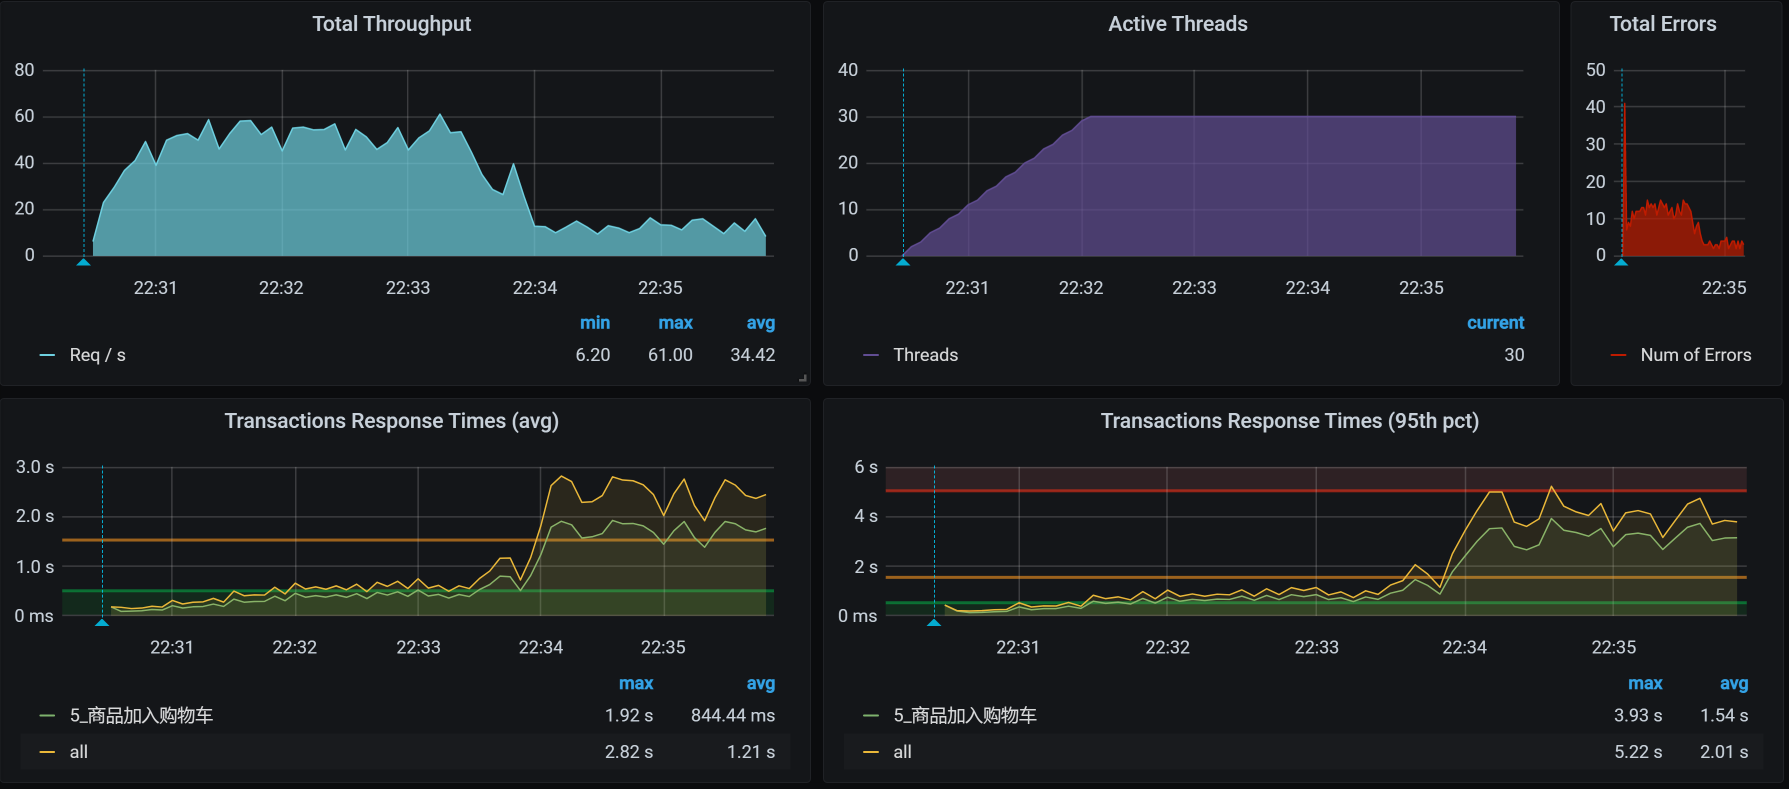
Task: Toggle the Threads series in legend
Action: (925, 355)
